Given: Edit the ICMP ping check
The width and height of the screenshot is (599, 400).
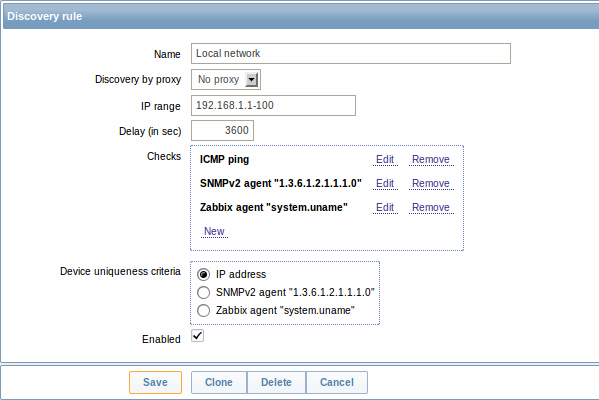Looking at the screenshot, I should pyautogui.click(x=385, y=159).
